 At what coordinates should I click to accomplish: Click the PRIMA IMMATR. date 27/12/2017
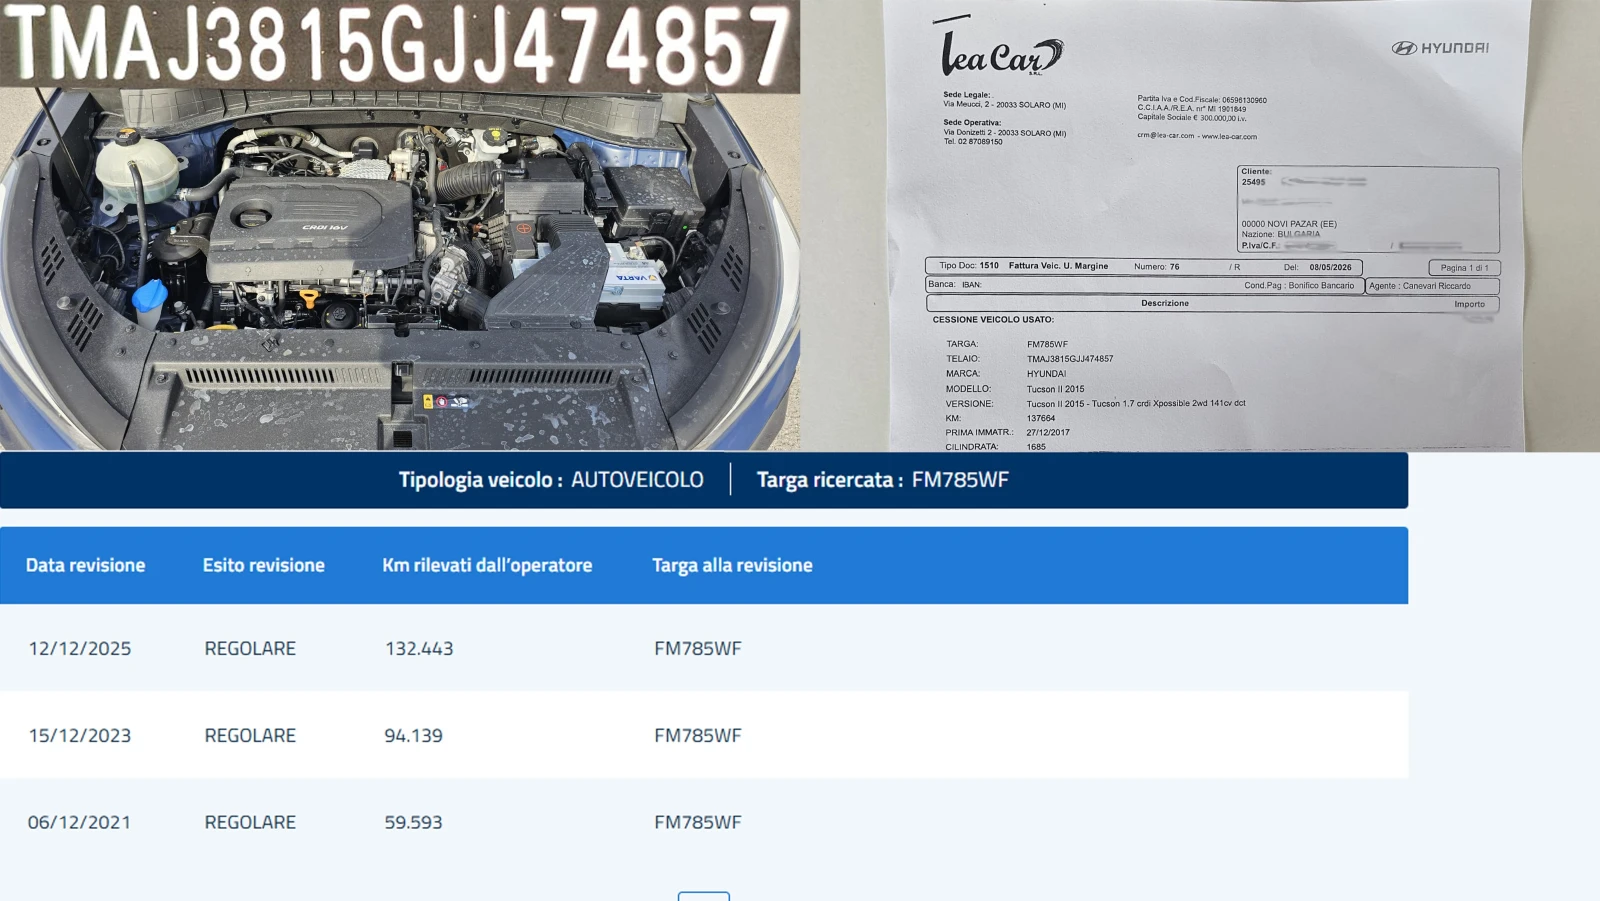(x=1048, y=432)
